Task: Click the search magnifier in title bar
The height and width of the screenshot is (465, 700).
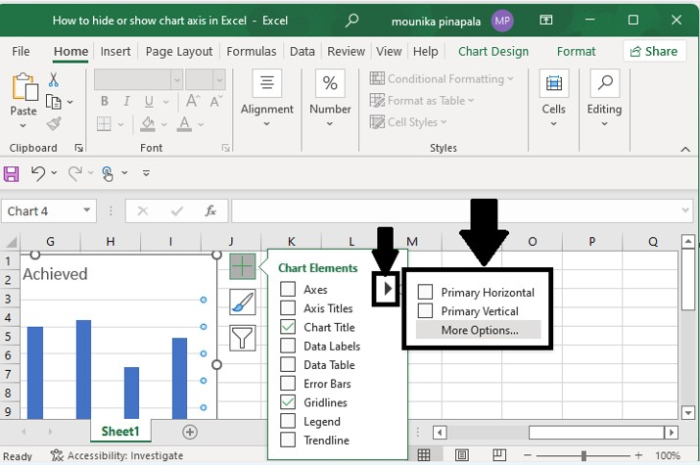Action: pyautogui.click(x=352, y=20)
